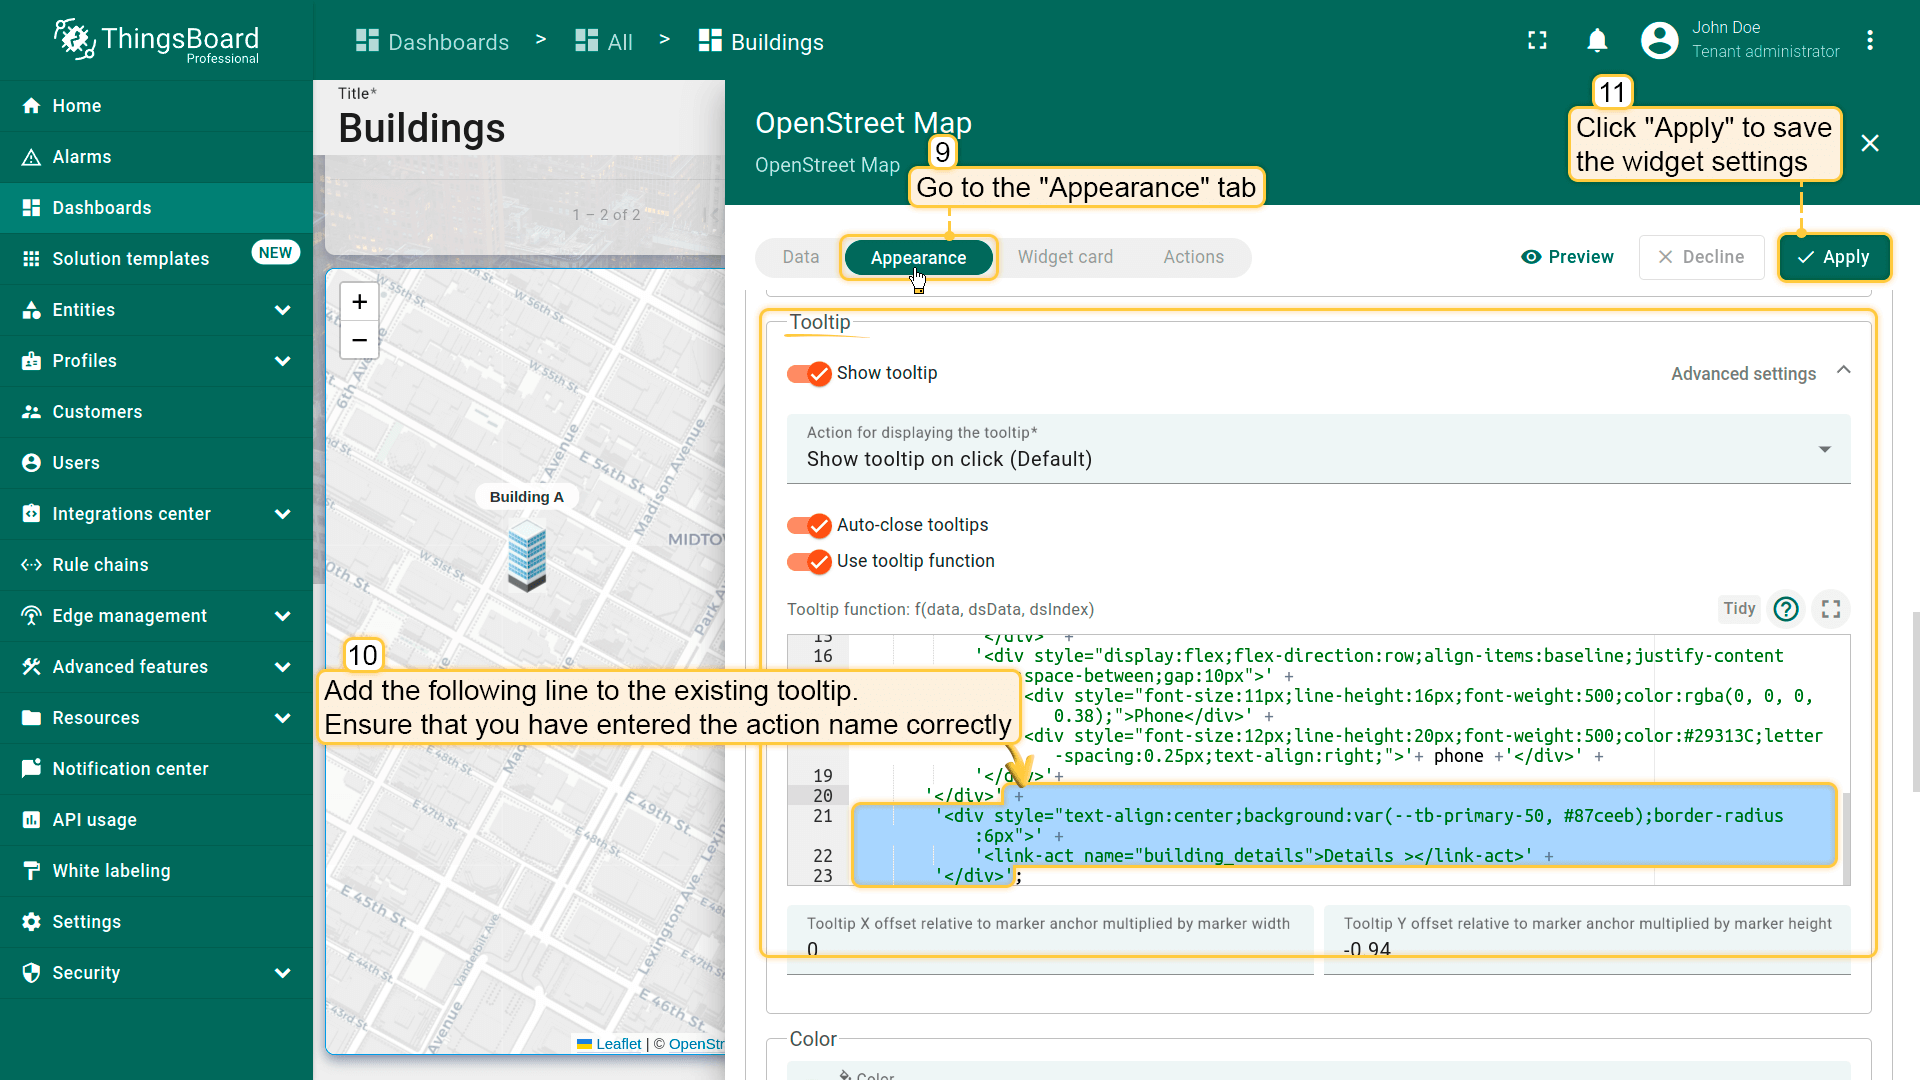
Task: Click the map zoom out button
Action: point(360,340)
